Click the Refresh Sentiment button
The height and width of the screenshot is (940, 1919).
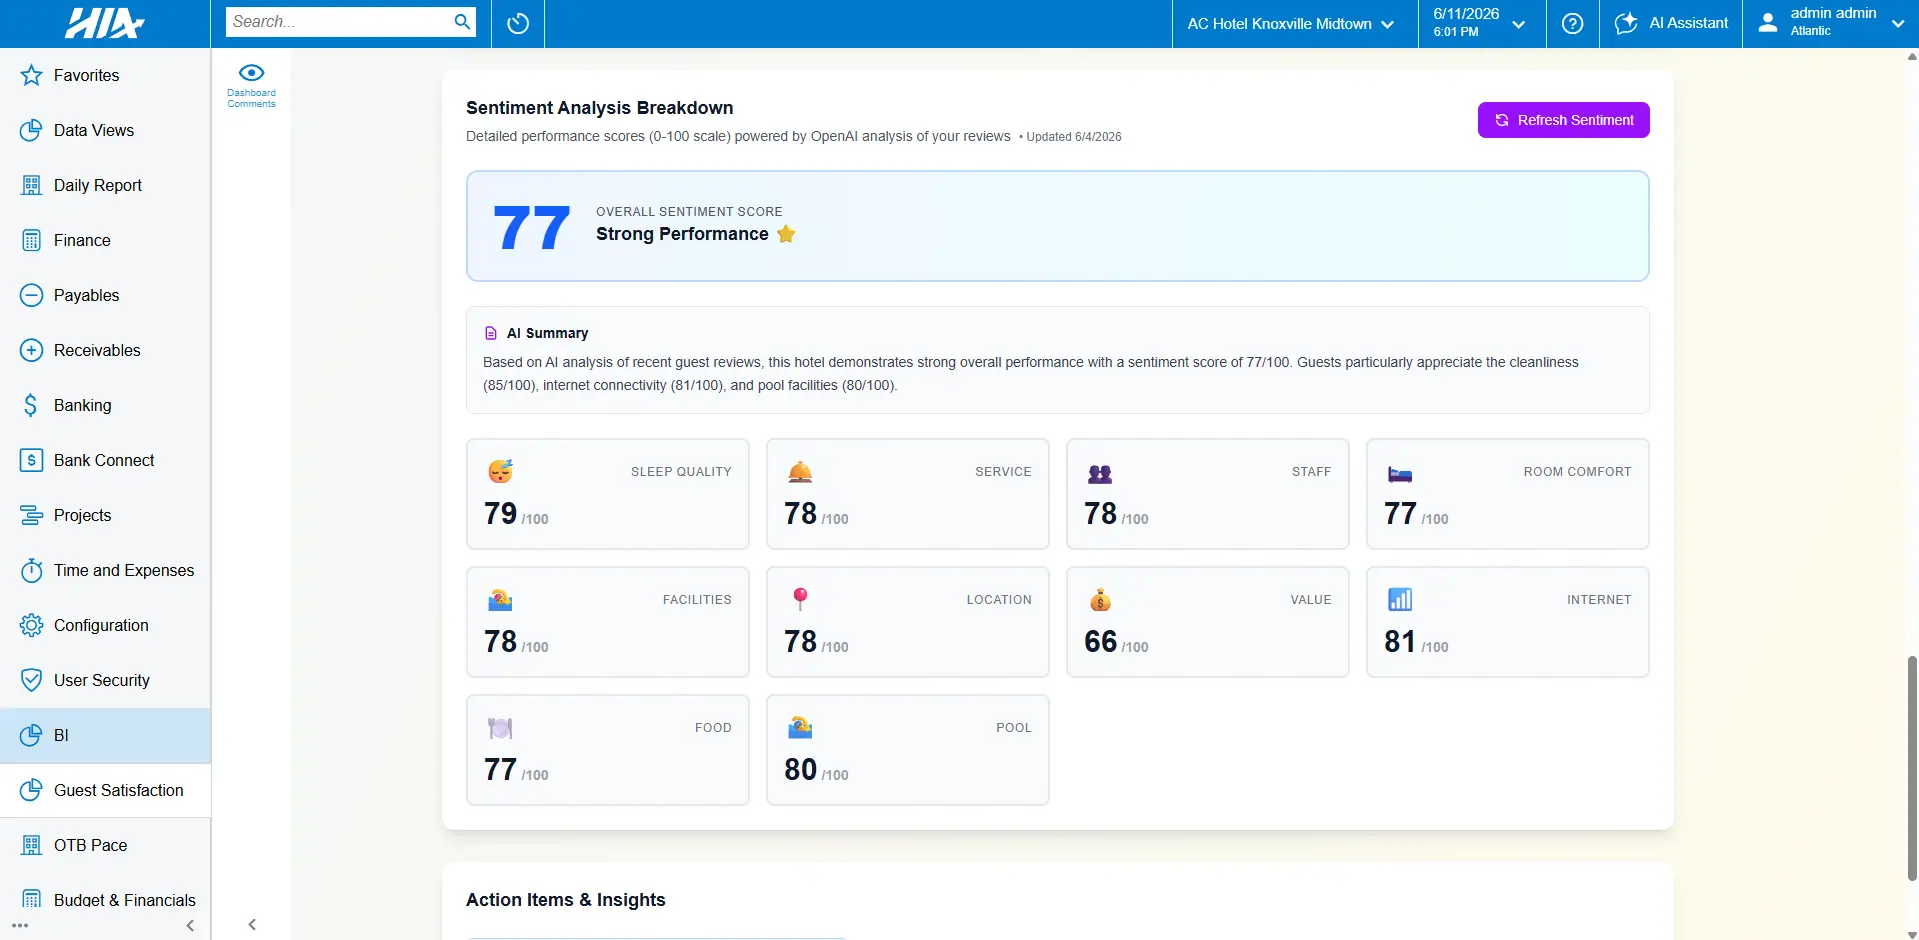pyautogui.click(x=1563, y=120)
